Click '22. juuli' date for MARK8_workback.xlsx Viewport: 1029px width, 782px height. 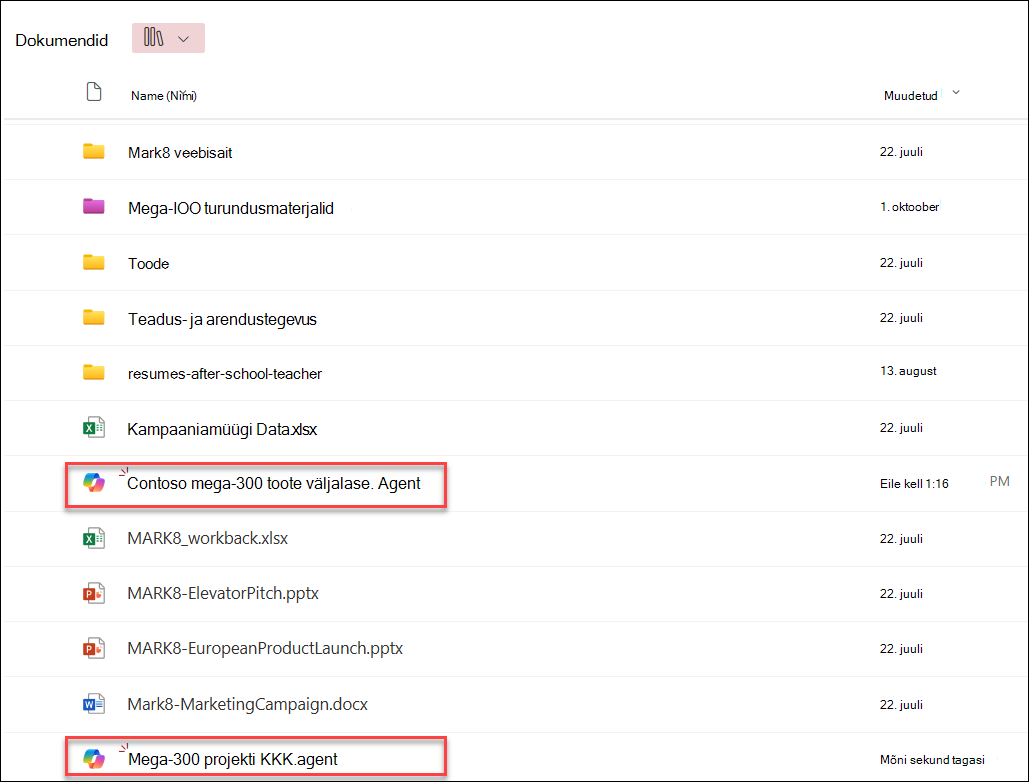[901, 539]
